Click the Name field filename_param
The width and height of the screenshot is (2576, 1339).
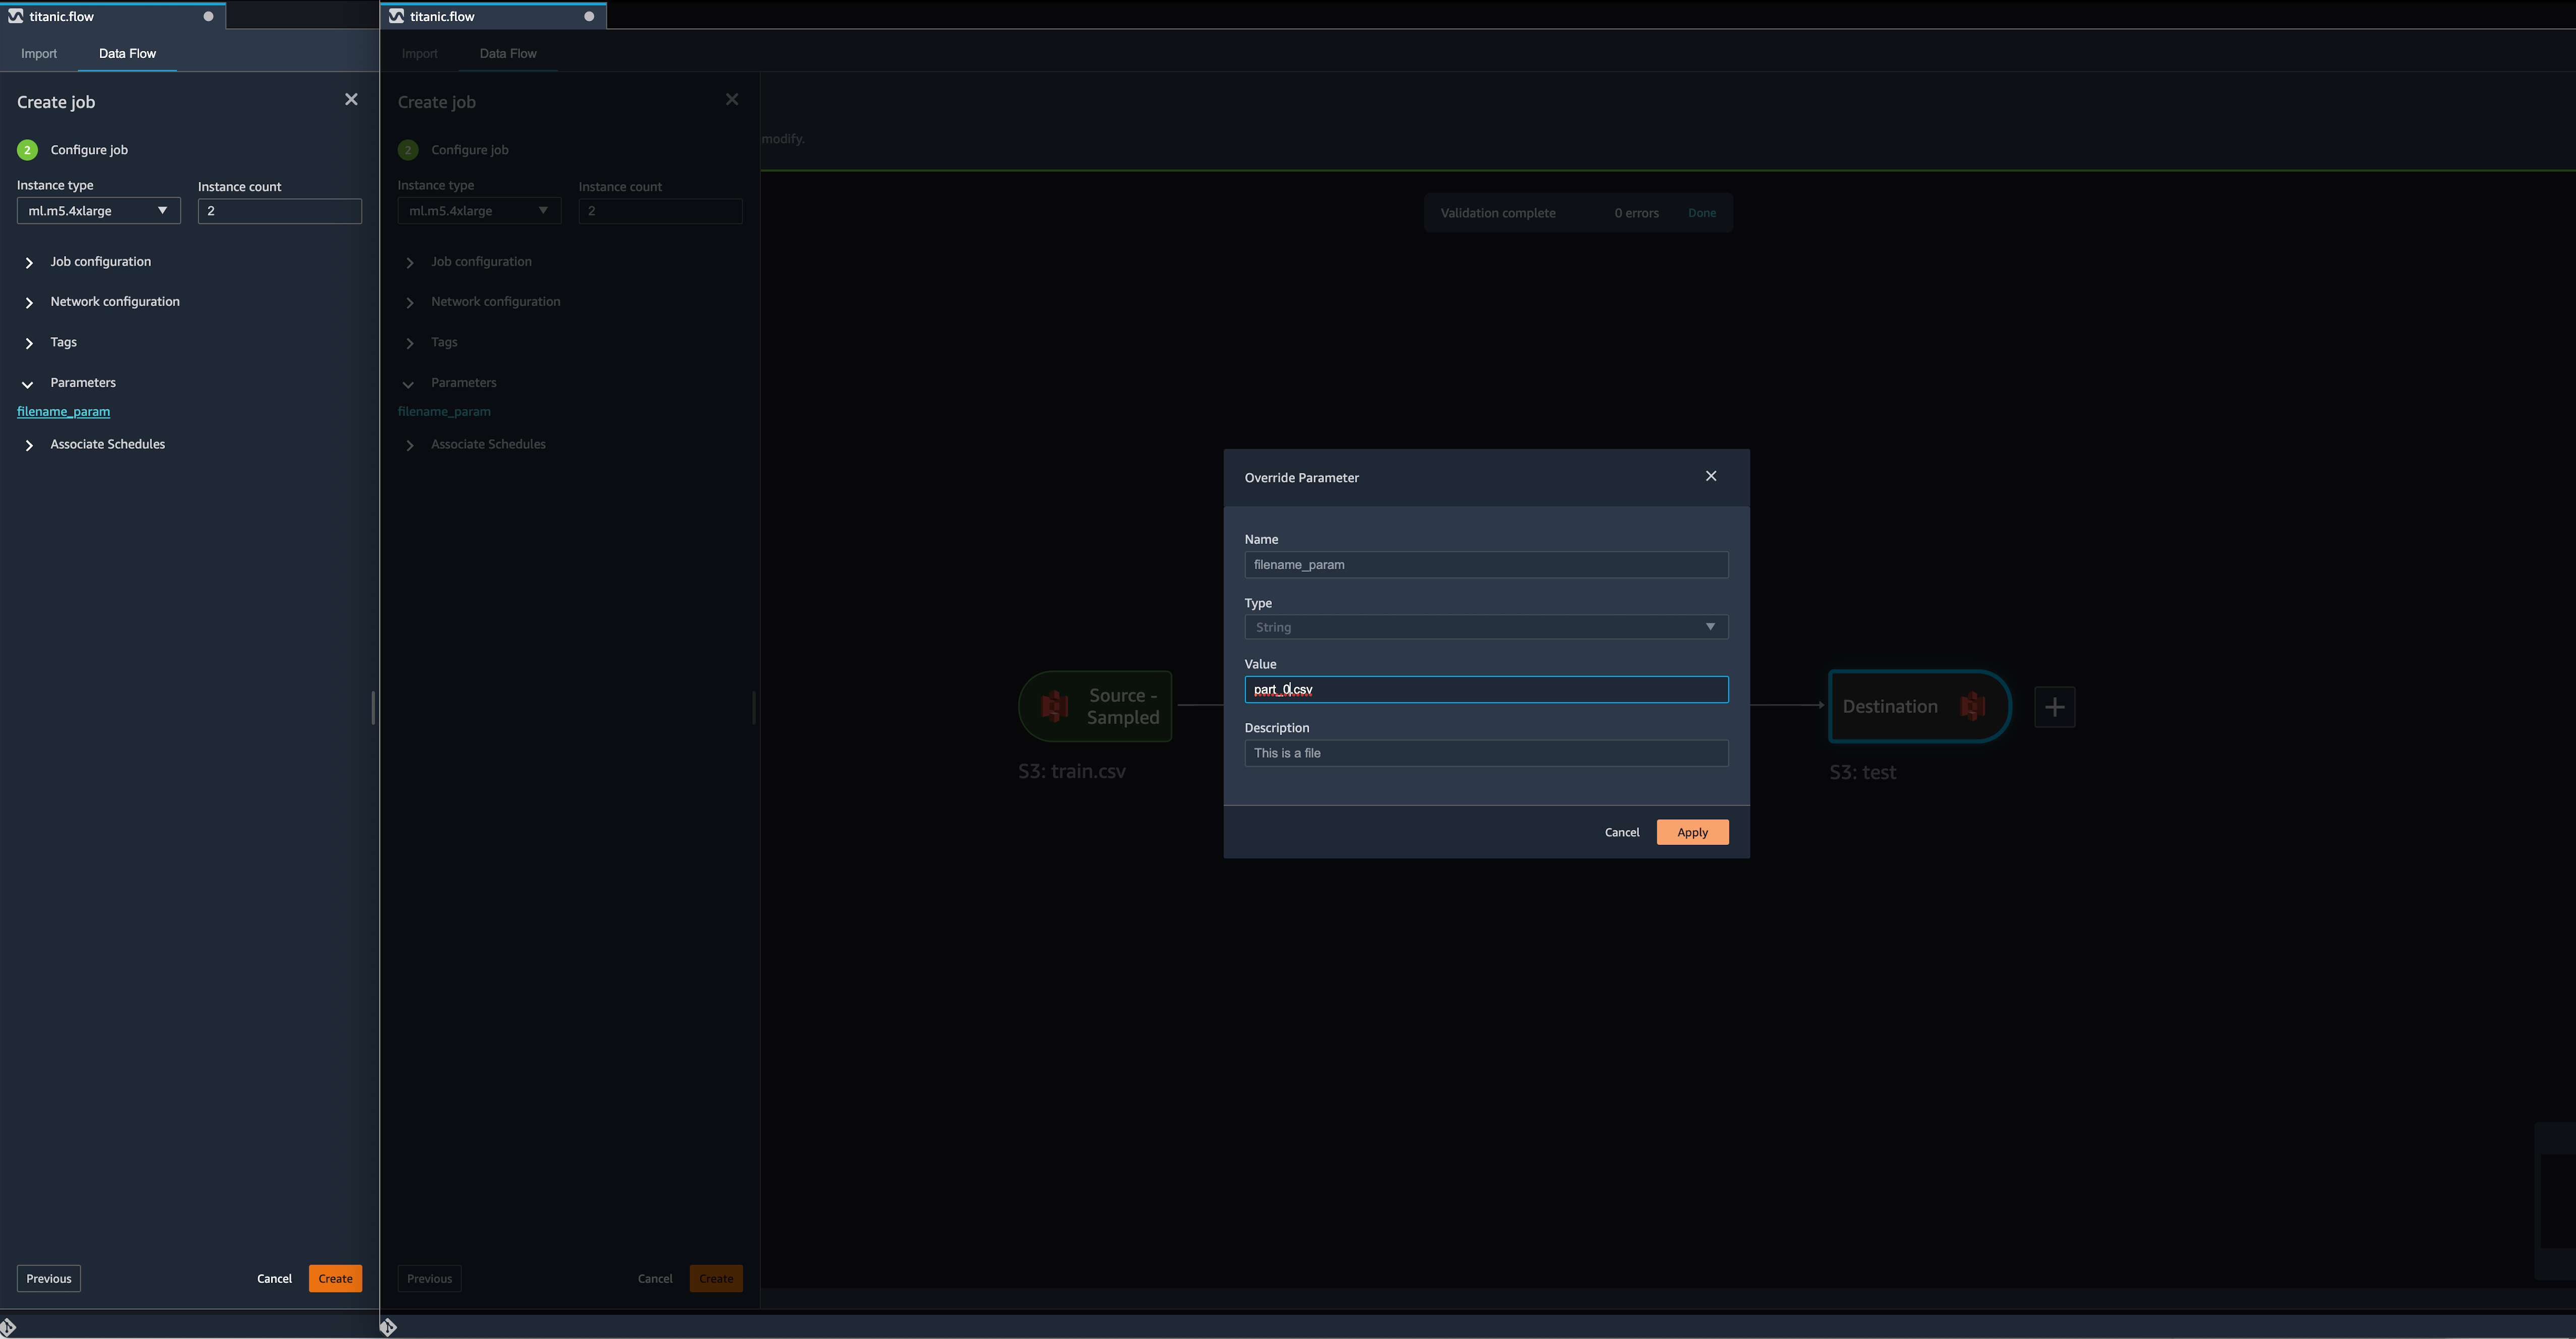click(1485, 565)
